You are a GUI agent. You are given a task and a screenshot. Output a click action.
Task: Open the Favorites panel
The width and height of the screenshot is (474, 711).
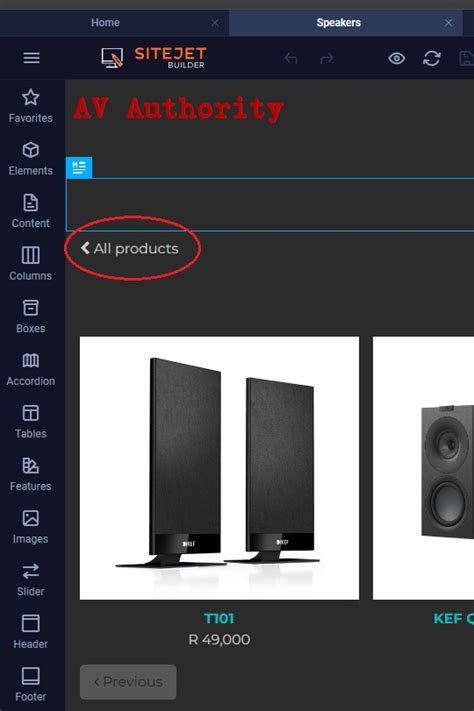pos(30,106)
